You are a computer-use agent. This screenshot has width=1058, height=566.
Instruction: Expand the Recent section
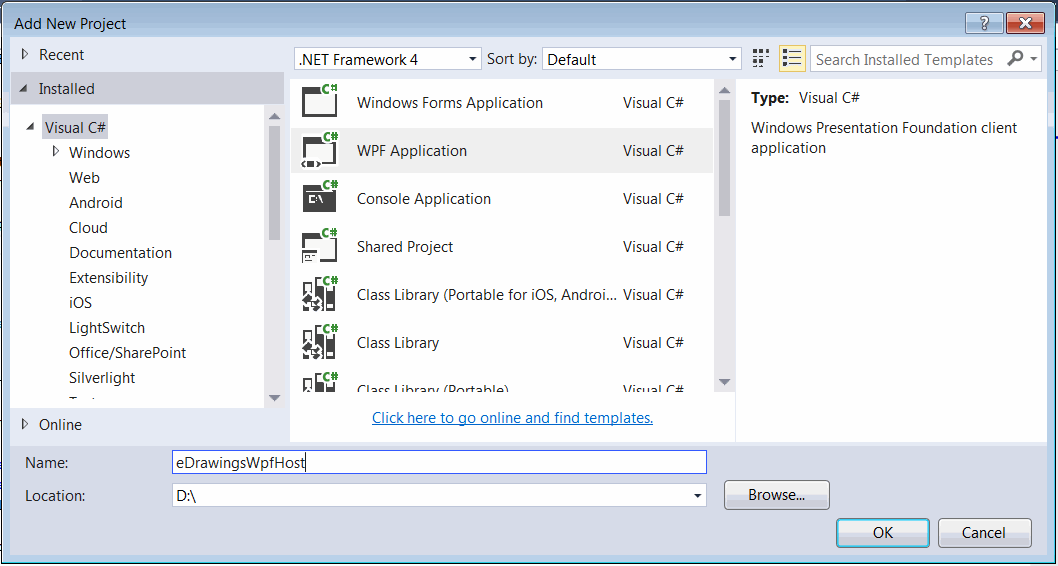point(26,55)
